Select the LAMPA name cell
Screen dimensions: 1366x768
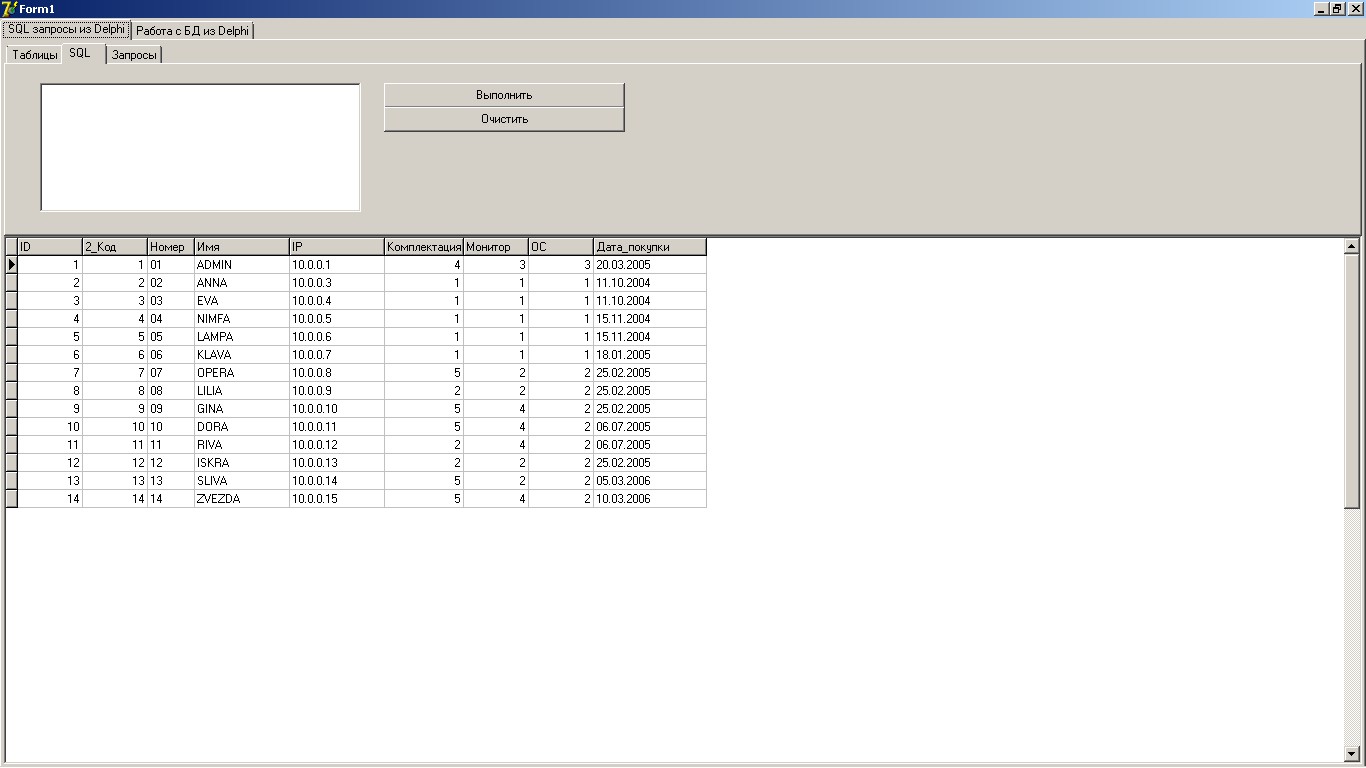(242, 337)
